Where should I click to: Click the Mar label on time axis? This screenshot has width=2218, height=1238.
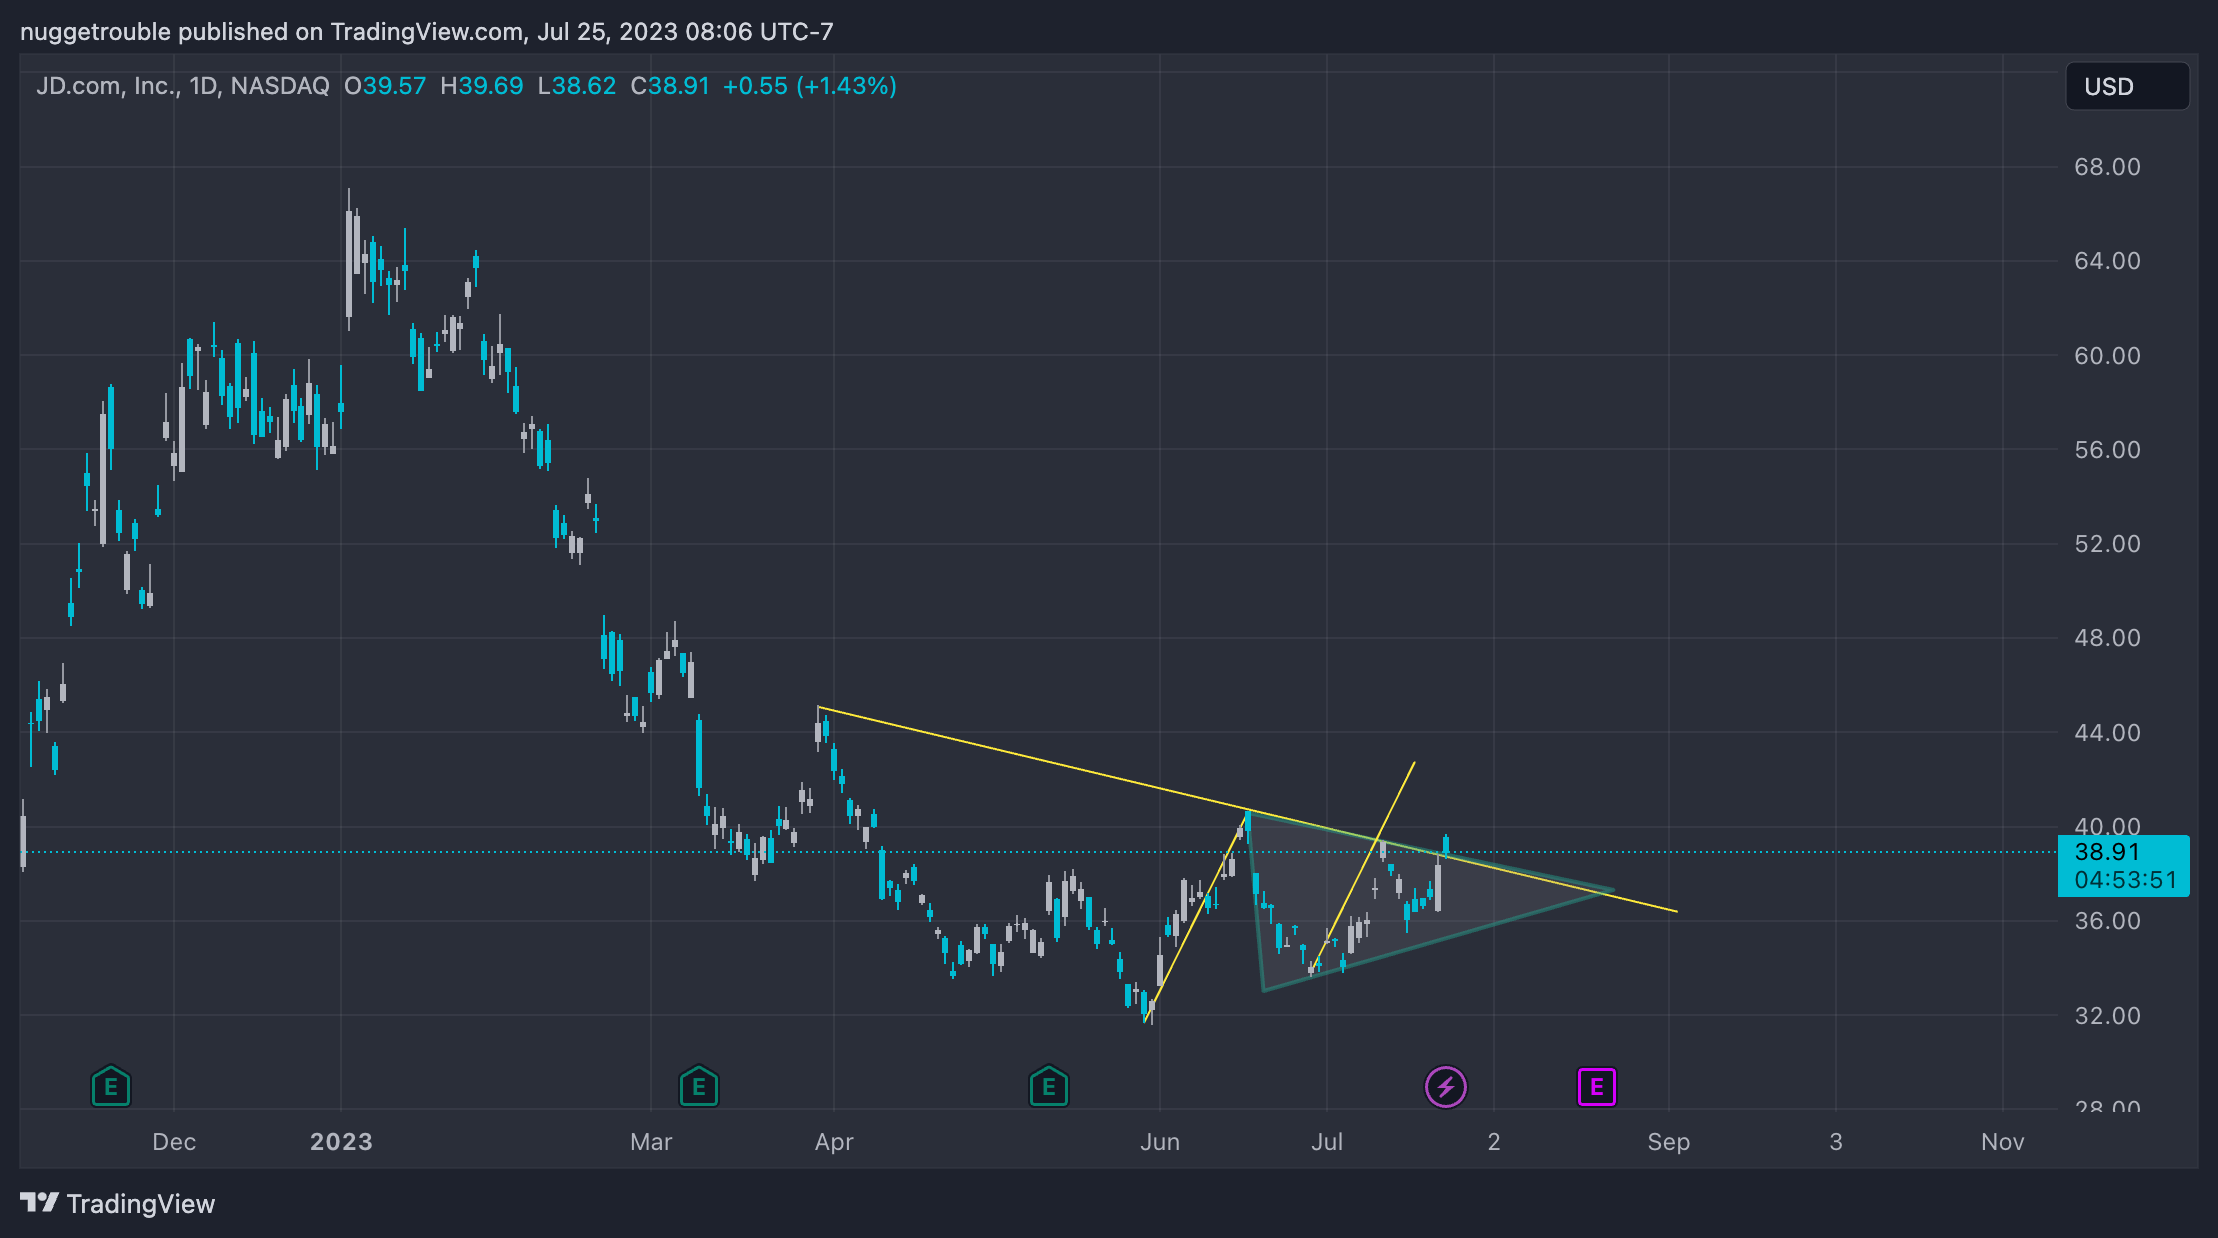point(651,1142)
